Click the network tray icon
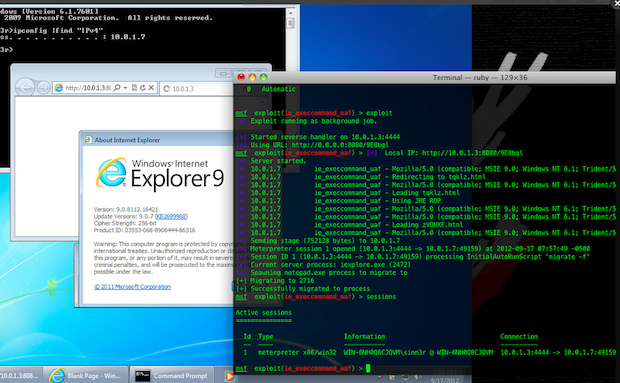Viewport: 620px width, 383px height. coord(405,377)
